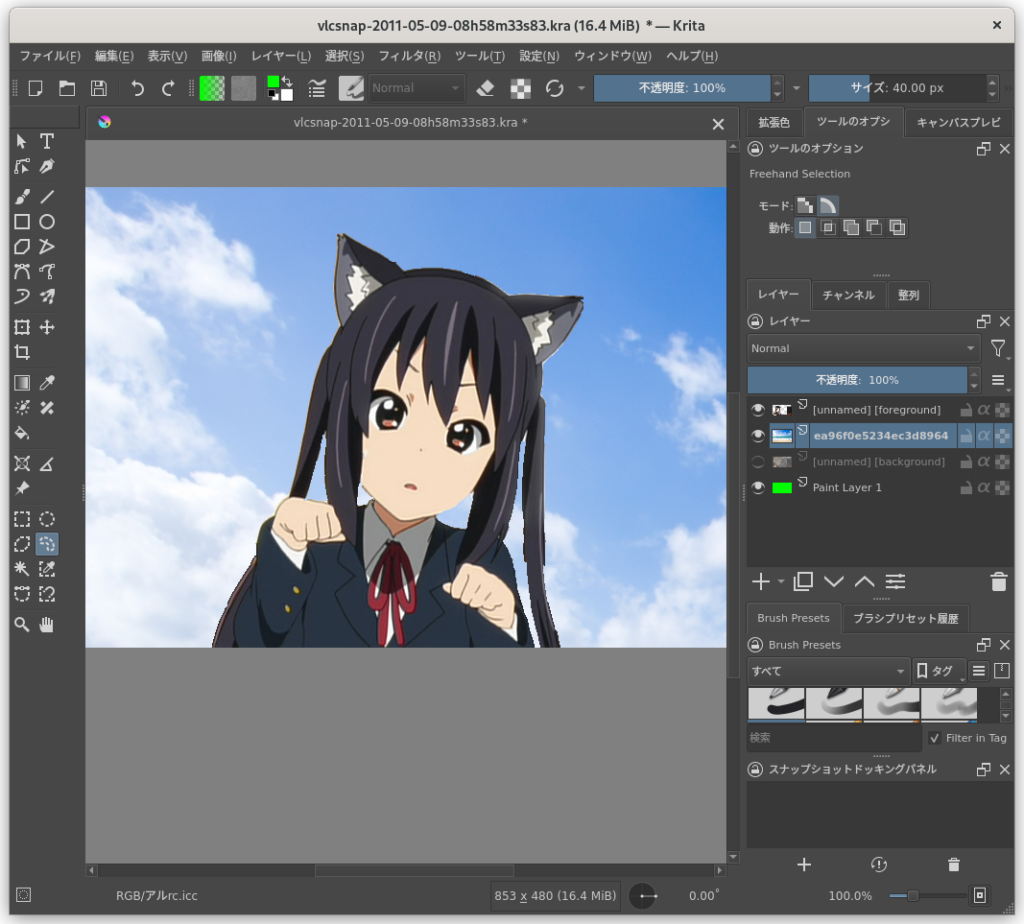Toggle Eraser mode

pos(485,88)
